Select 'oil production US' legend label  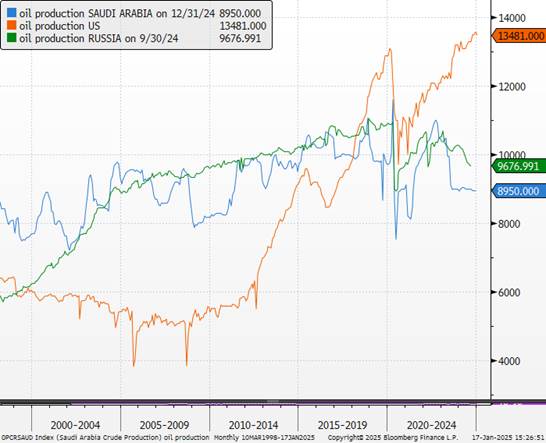pyautogui.click(x=60, y=26)
